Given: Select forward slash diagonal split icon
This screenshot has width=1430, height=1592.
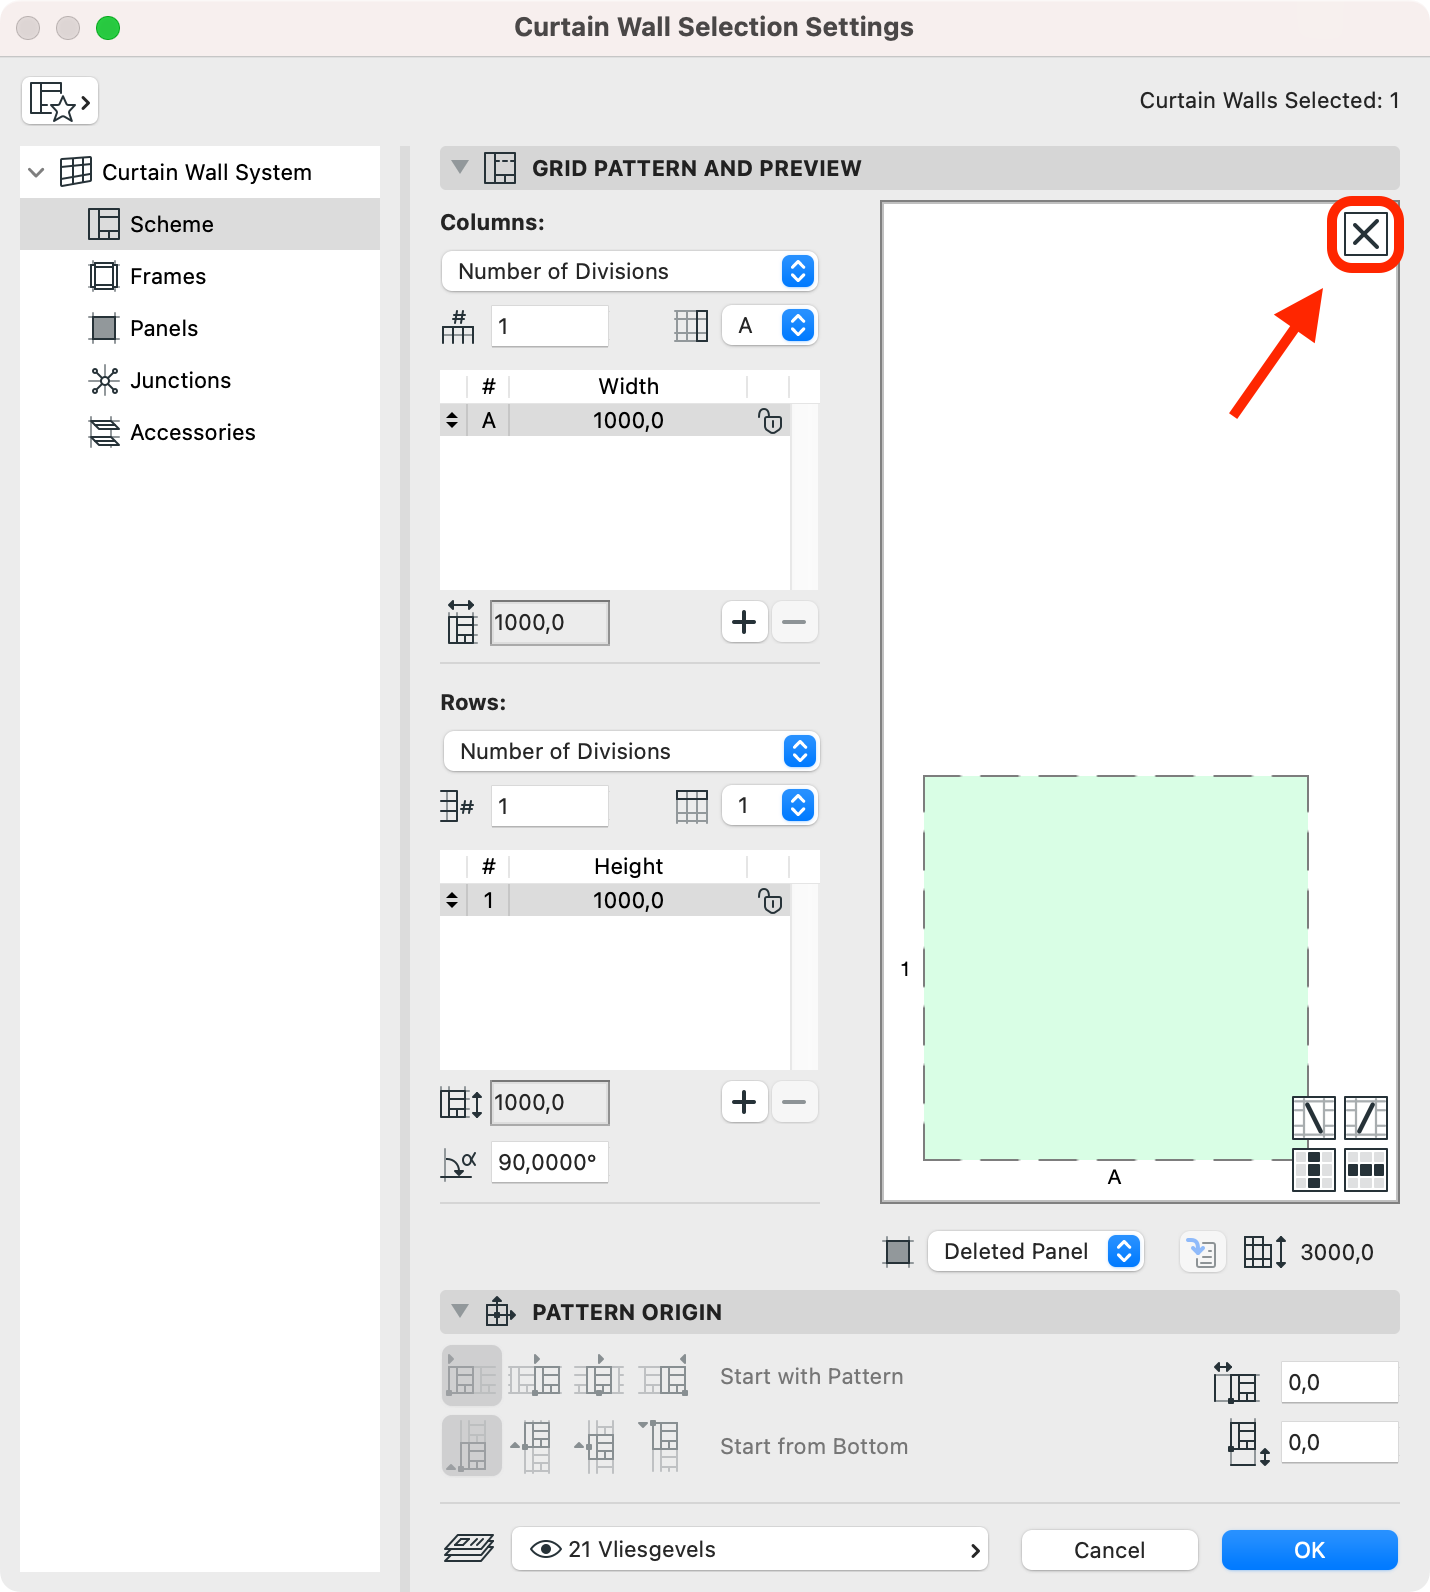Looking at the screenshot, I should (1365, 1117).
